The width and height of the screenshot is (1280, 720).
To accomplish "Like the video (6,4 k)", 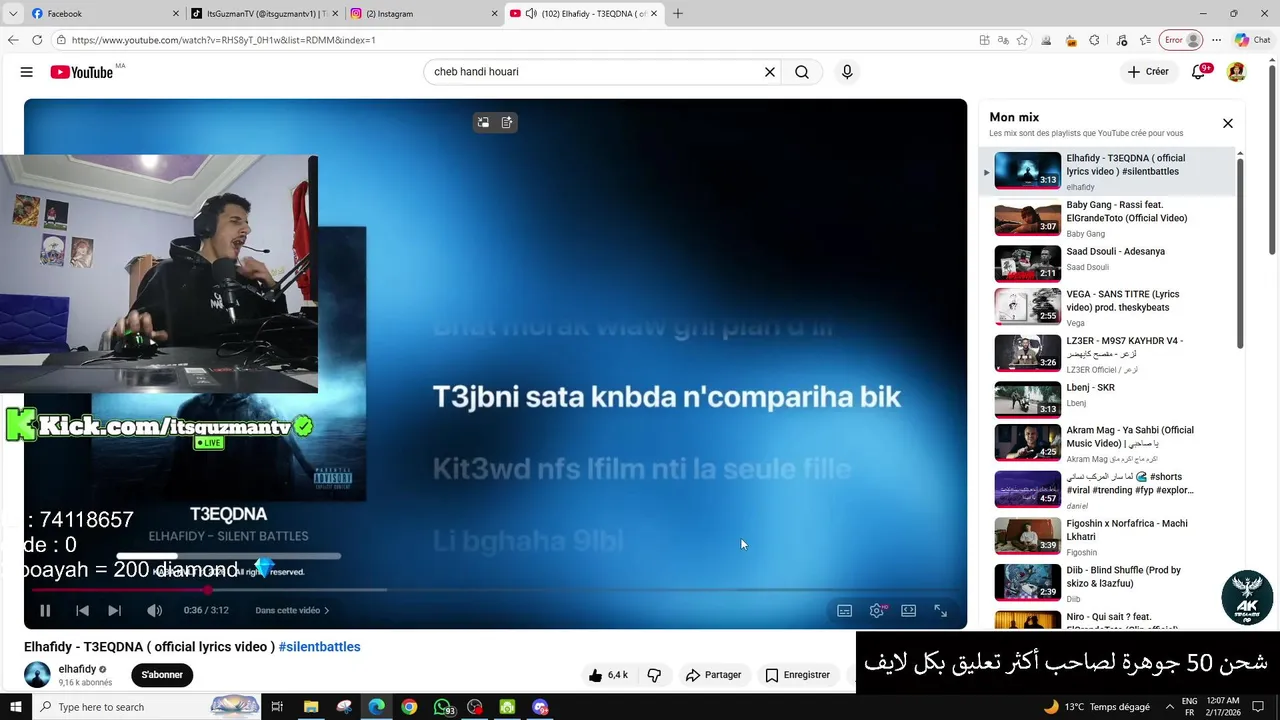I will tap(609, 675).
